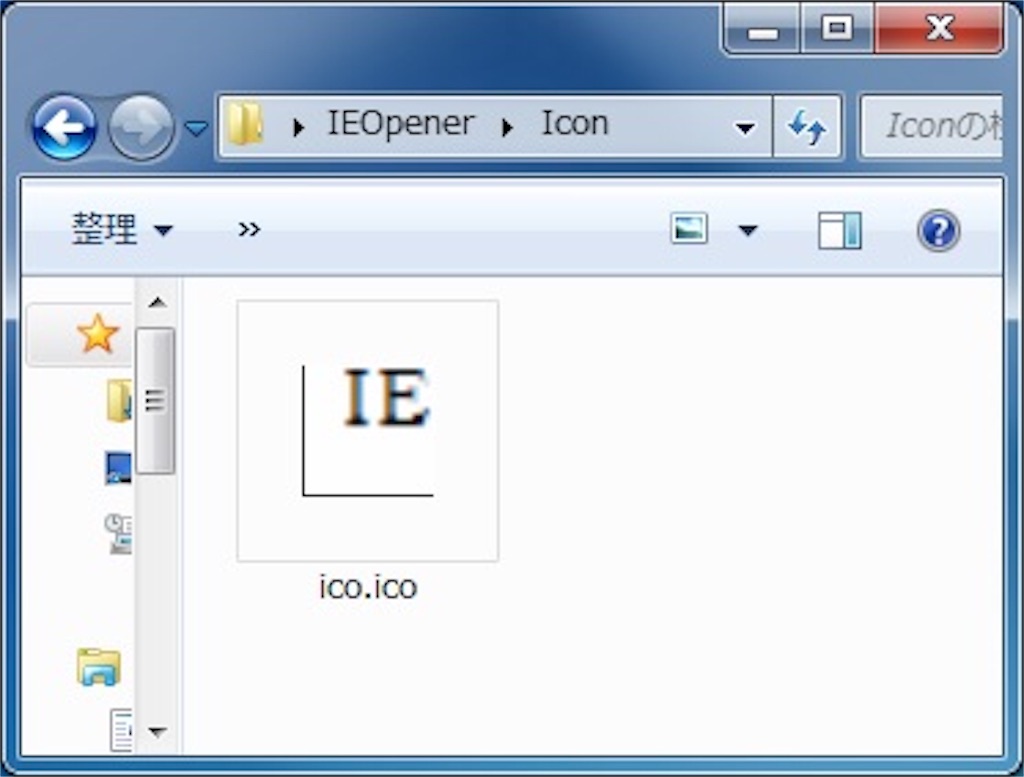The width and height of the screenshot is (1024, 777).
Task: Focus the Icon search field
Action: click(x=932, y=126)
